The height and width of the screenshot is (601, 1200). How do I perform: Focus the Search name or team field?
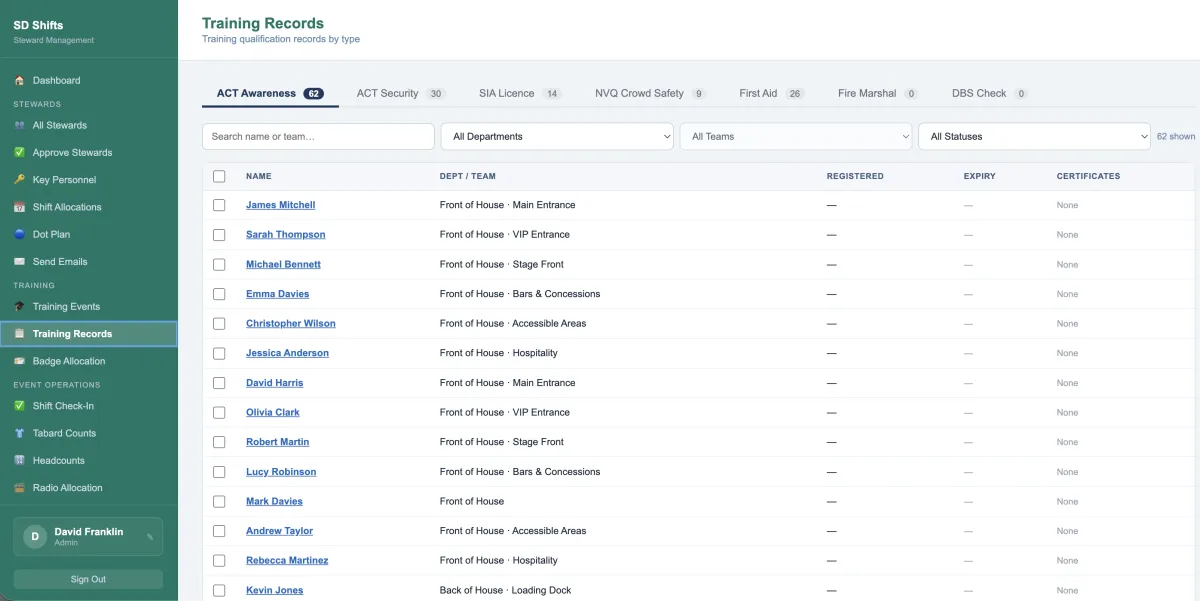pyautogui.click(x=318, y=137)
